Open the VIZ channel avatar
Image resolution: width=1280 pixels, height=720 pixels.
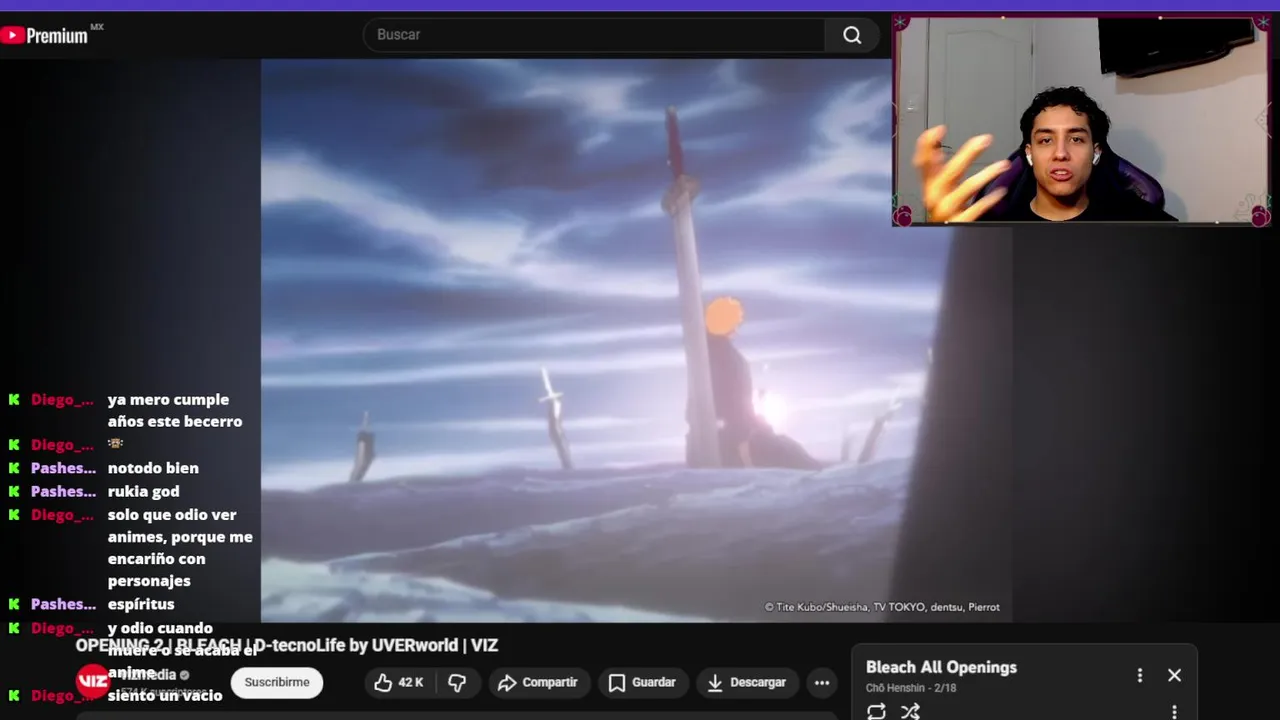click(93, 681)
